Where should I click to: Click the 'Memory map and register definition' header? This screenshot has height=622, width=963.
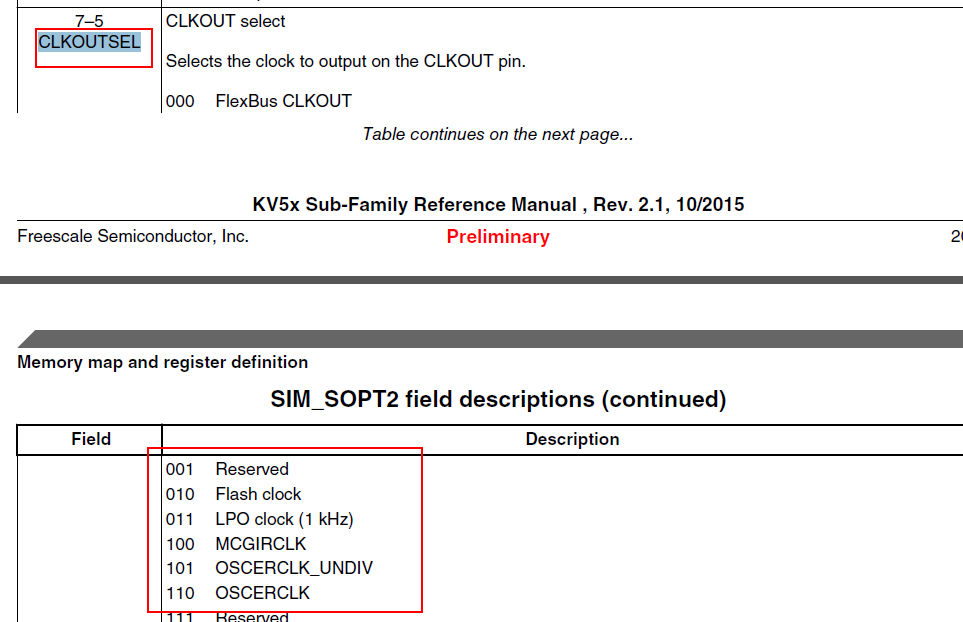tap(162, 362)
